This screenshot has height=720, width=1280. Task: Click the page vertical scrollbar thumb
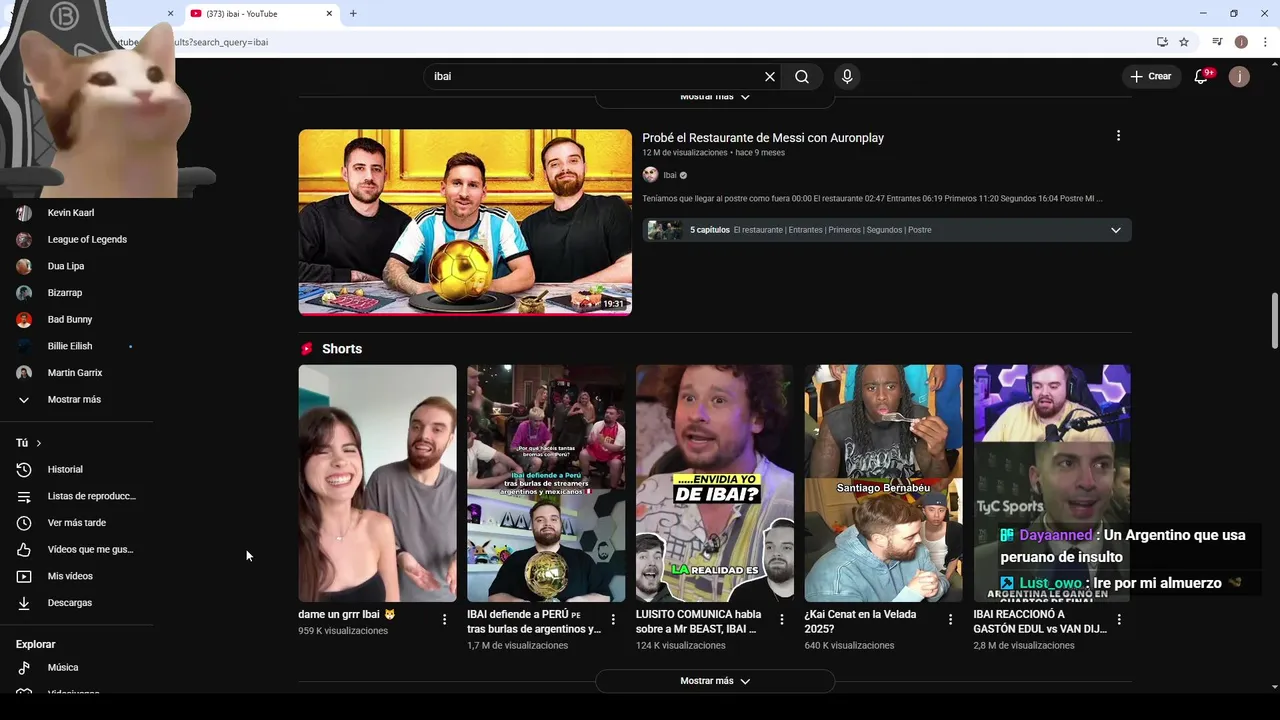(1274, 321)
